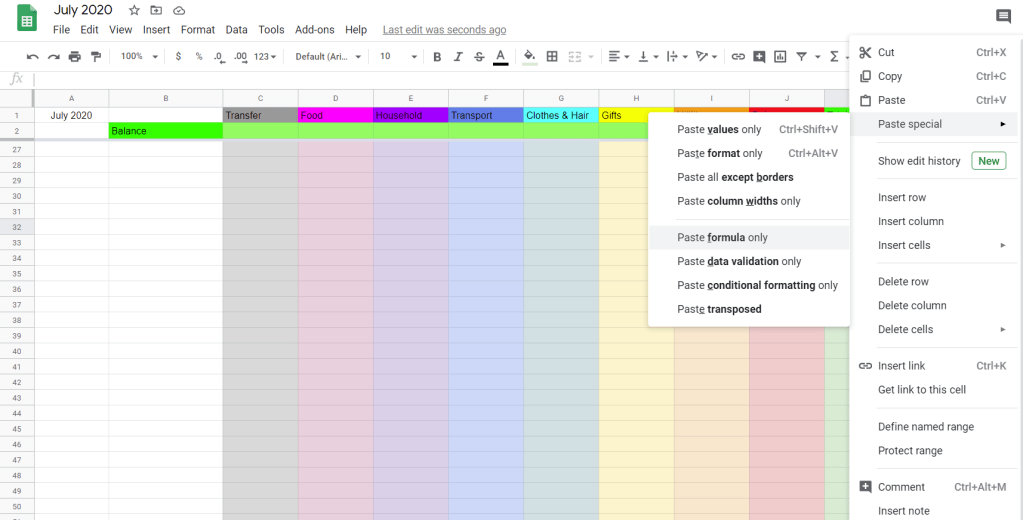
Task: Click the green New button
Action: pos(988,161)
